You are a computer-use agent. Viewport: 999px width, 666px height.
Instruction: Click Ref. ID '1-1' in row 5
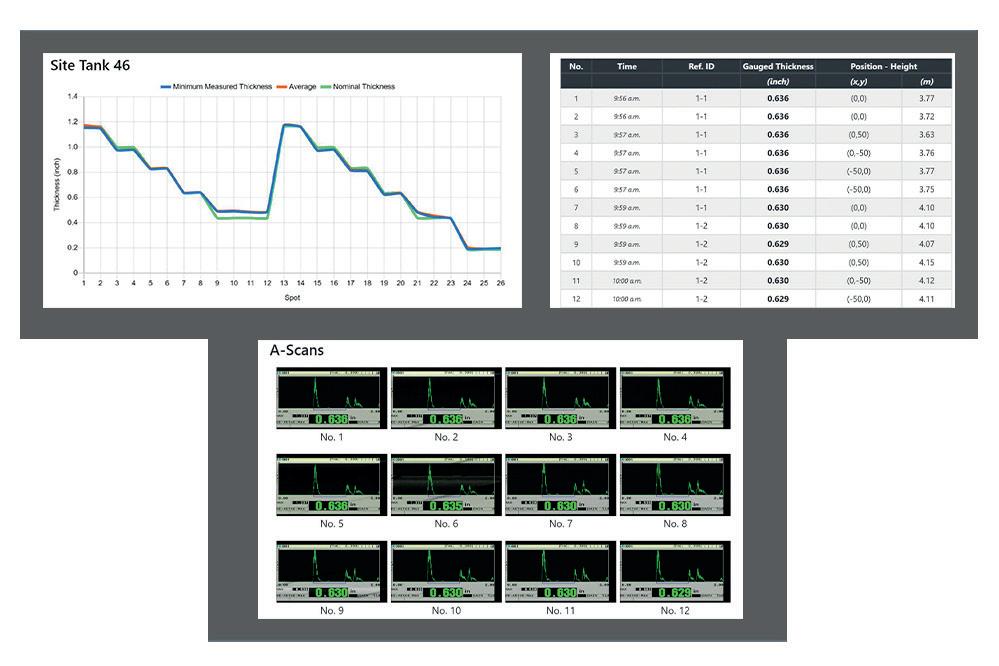(x=701, y=171)
